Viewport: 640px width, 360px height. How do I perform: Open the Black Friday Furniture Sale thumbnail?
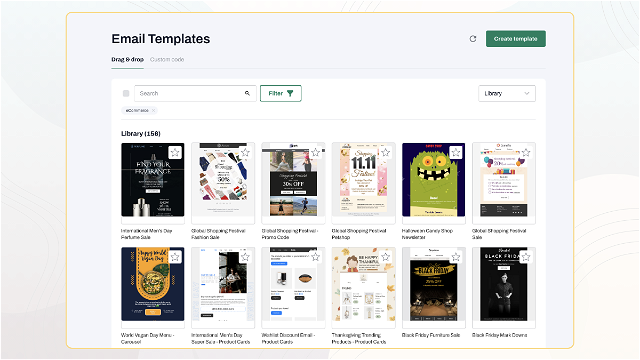click(x=433, y=288)
